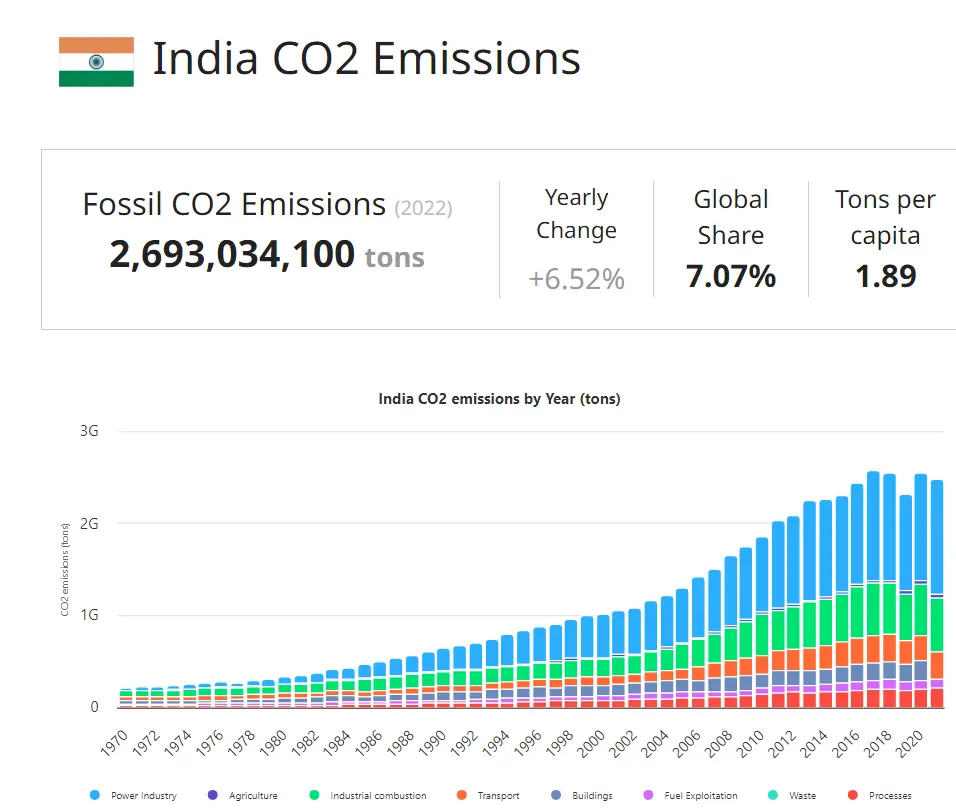Click the India CO2 Emissions heading
Viewport: 956px width, 809px height.
[366, 59]
